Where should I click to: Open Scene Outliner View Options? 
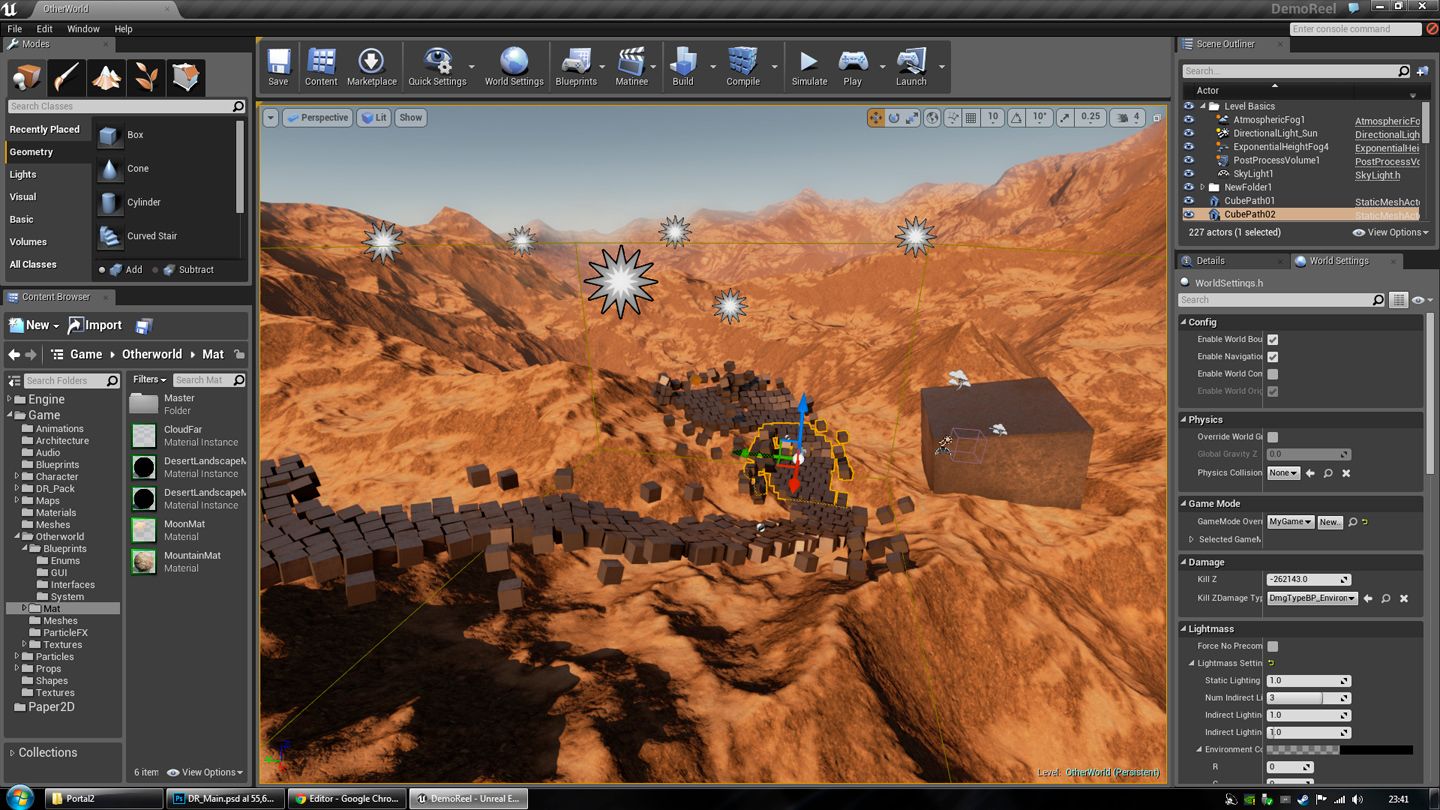pos(1391,232)
